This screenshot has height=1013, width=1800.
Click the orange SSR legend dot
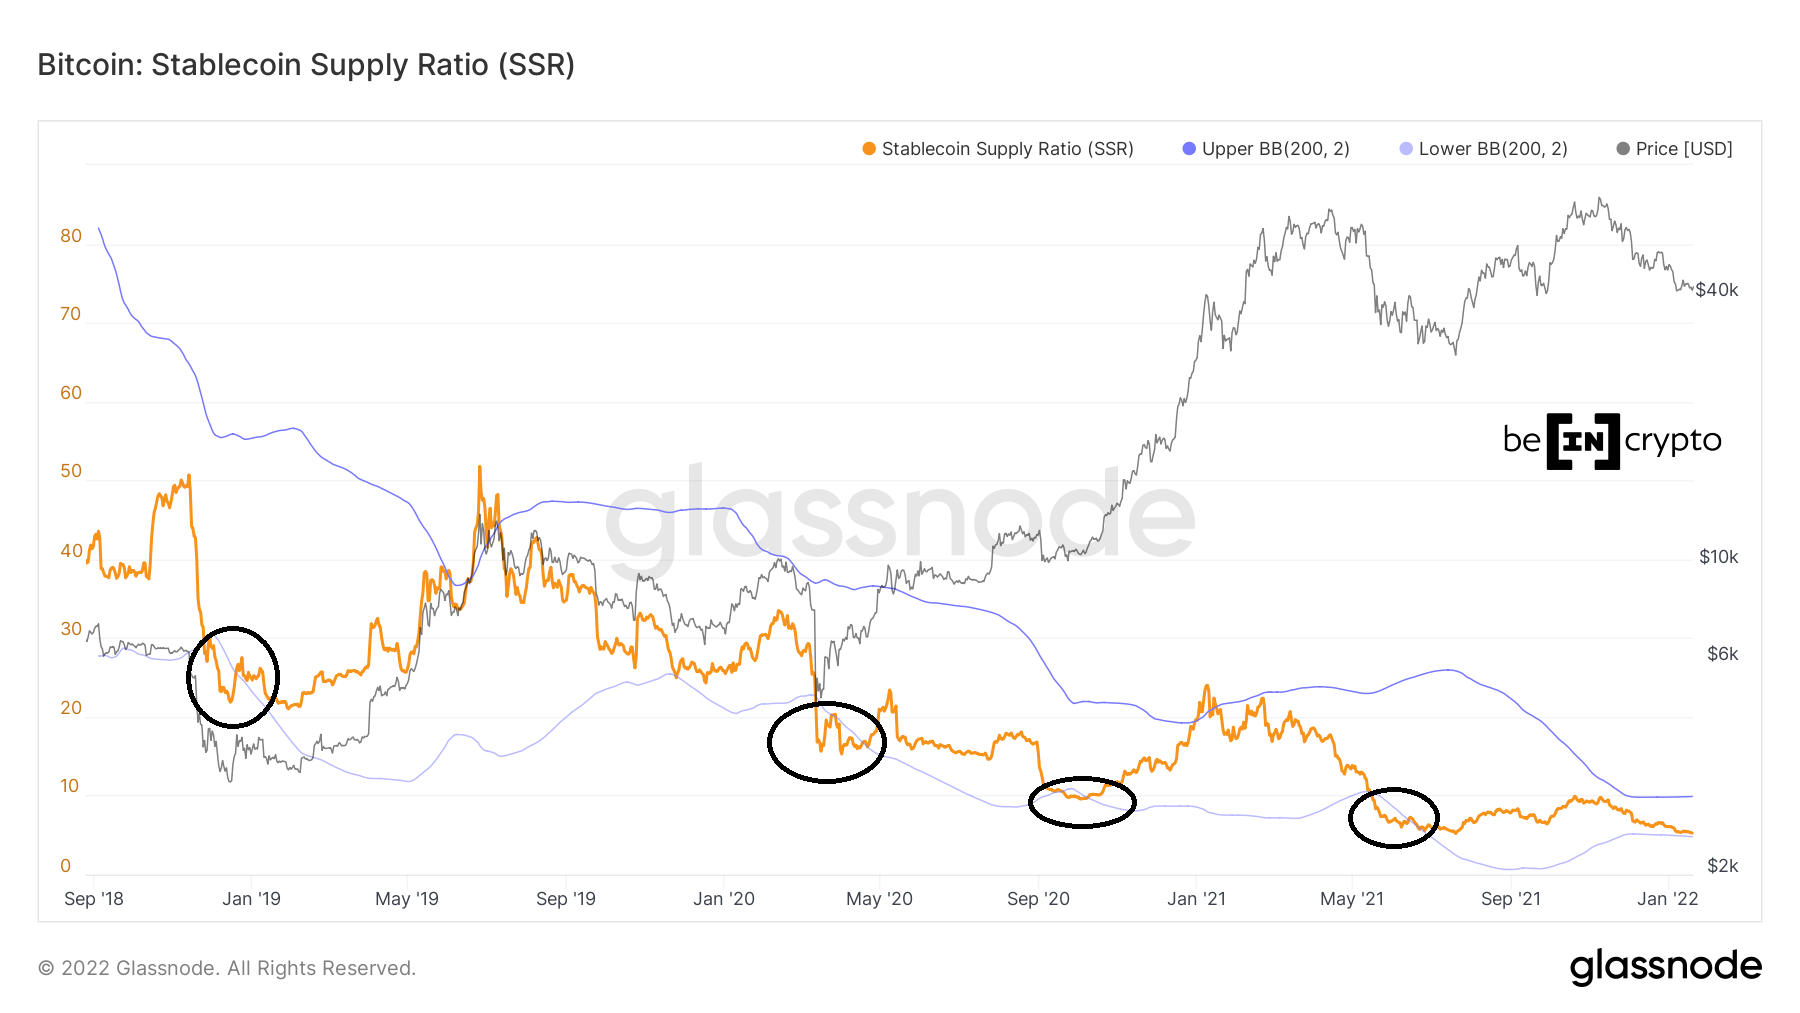click(x=869, y=149)
